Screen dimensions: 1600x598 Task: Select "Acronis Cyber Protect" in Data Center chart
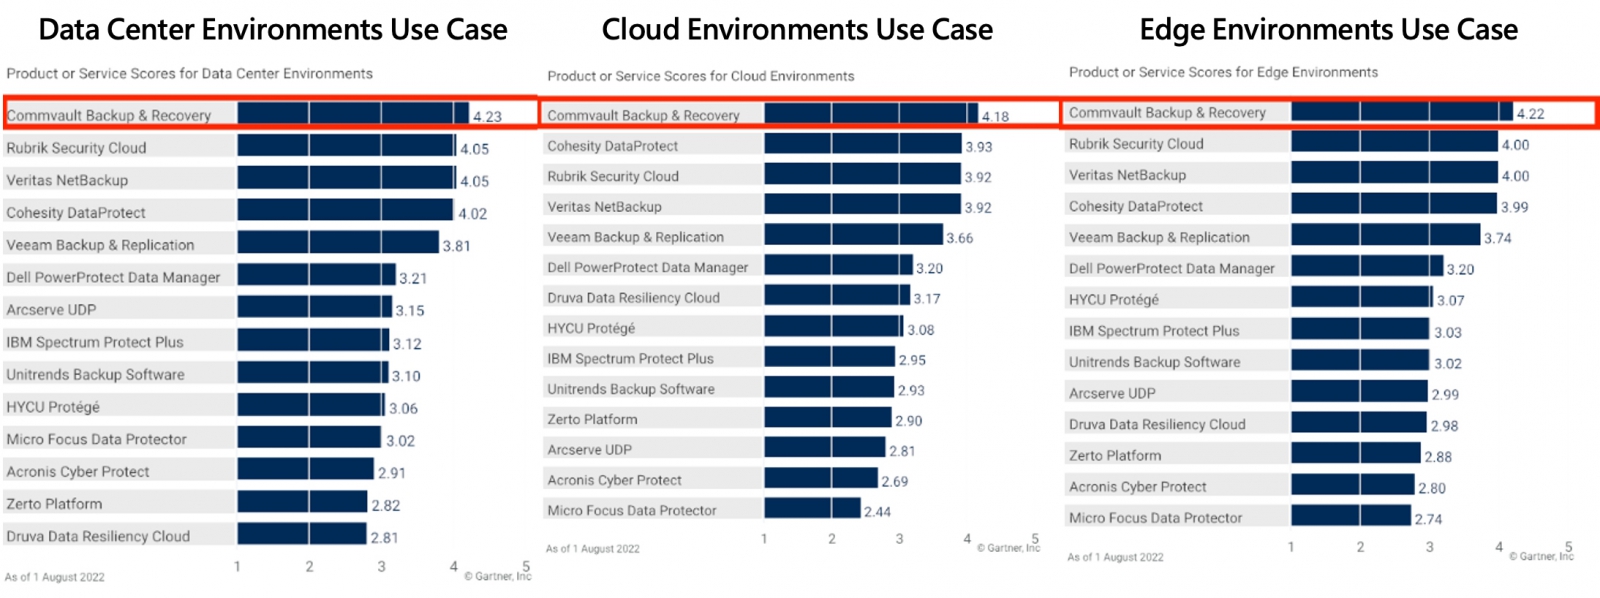coord(78,472)
